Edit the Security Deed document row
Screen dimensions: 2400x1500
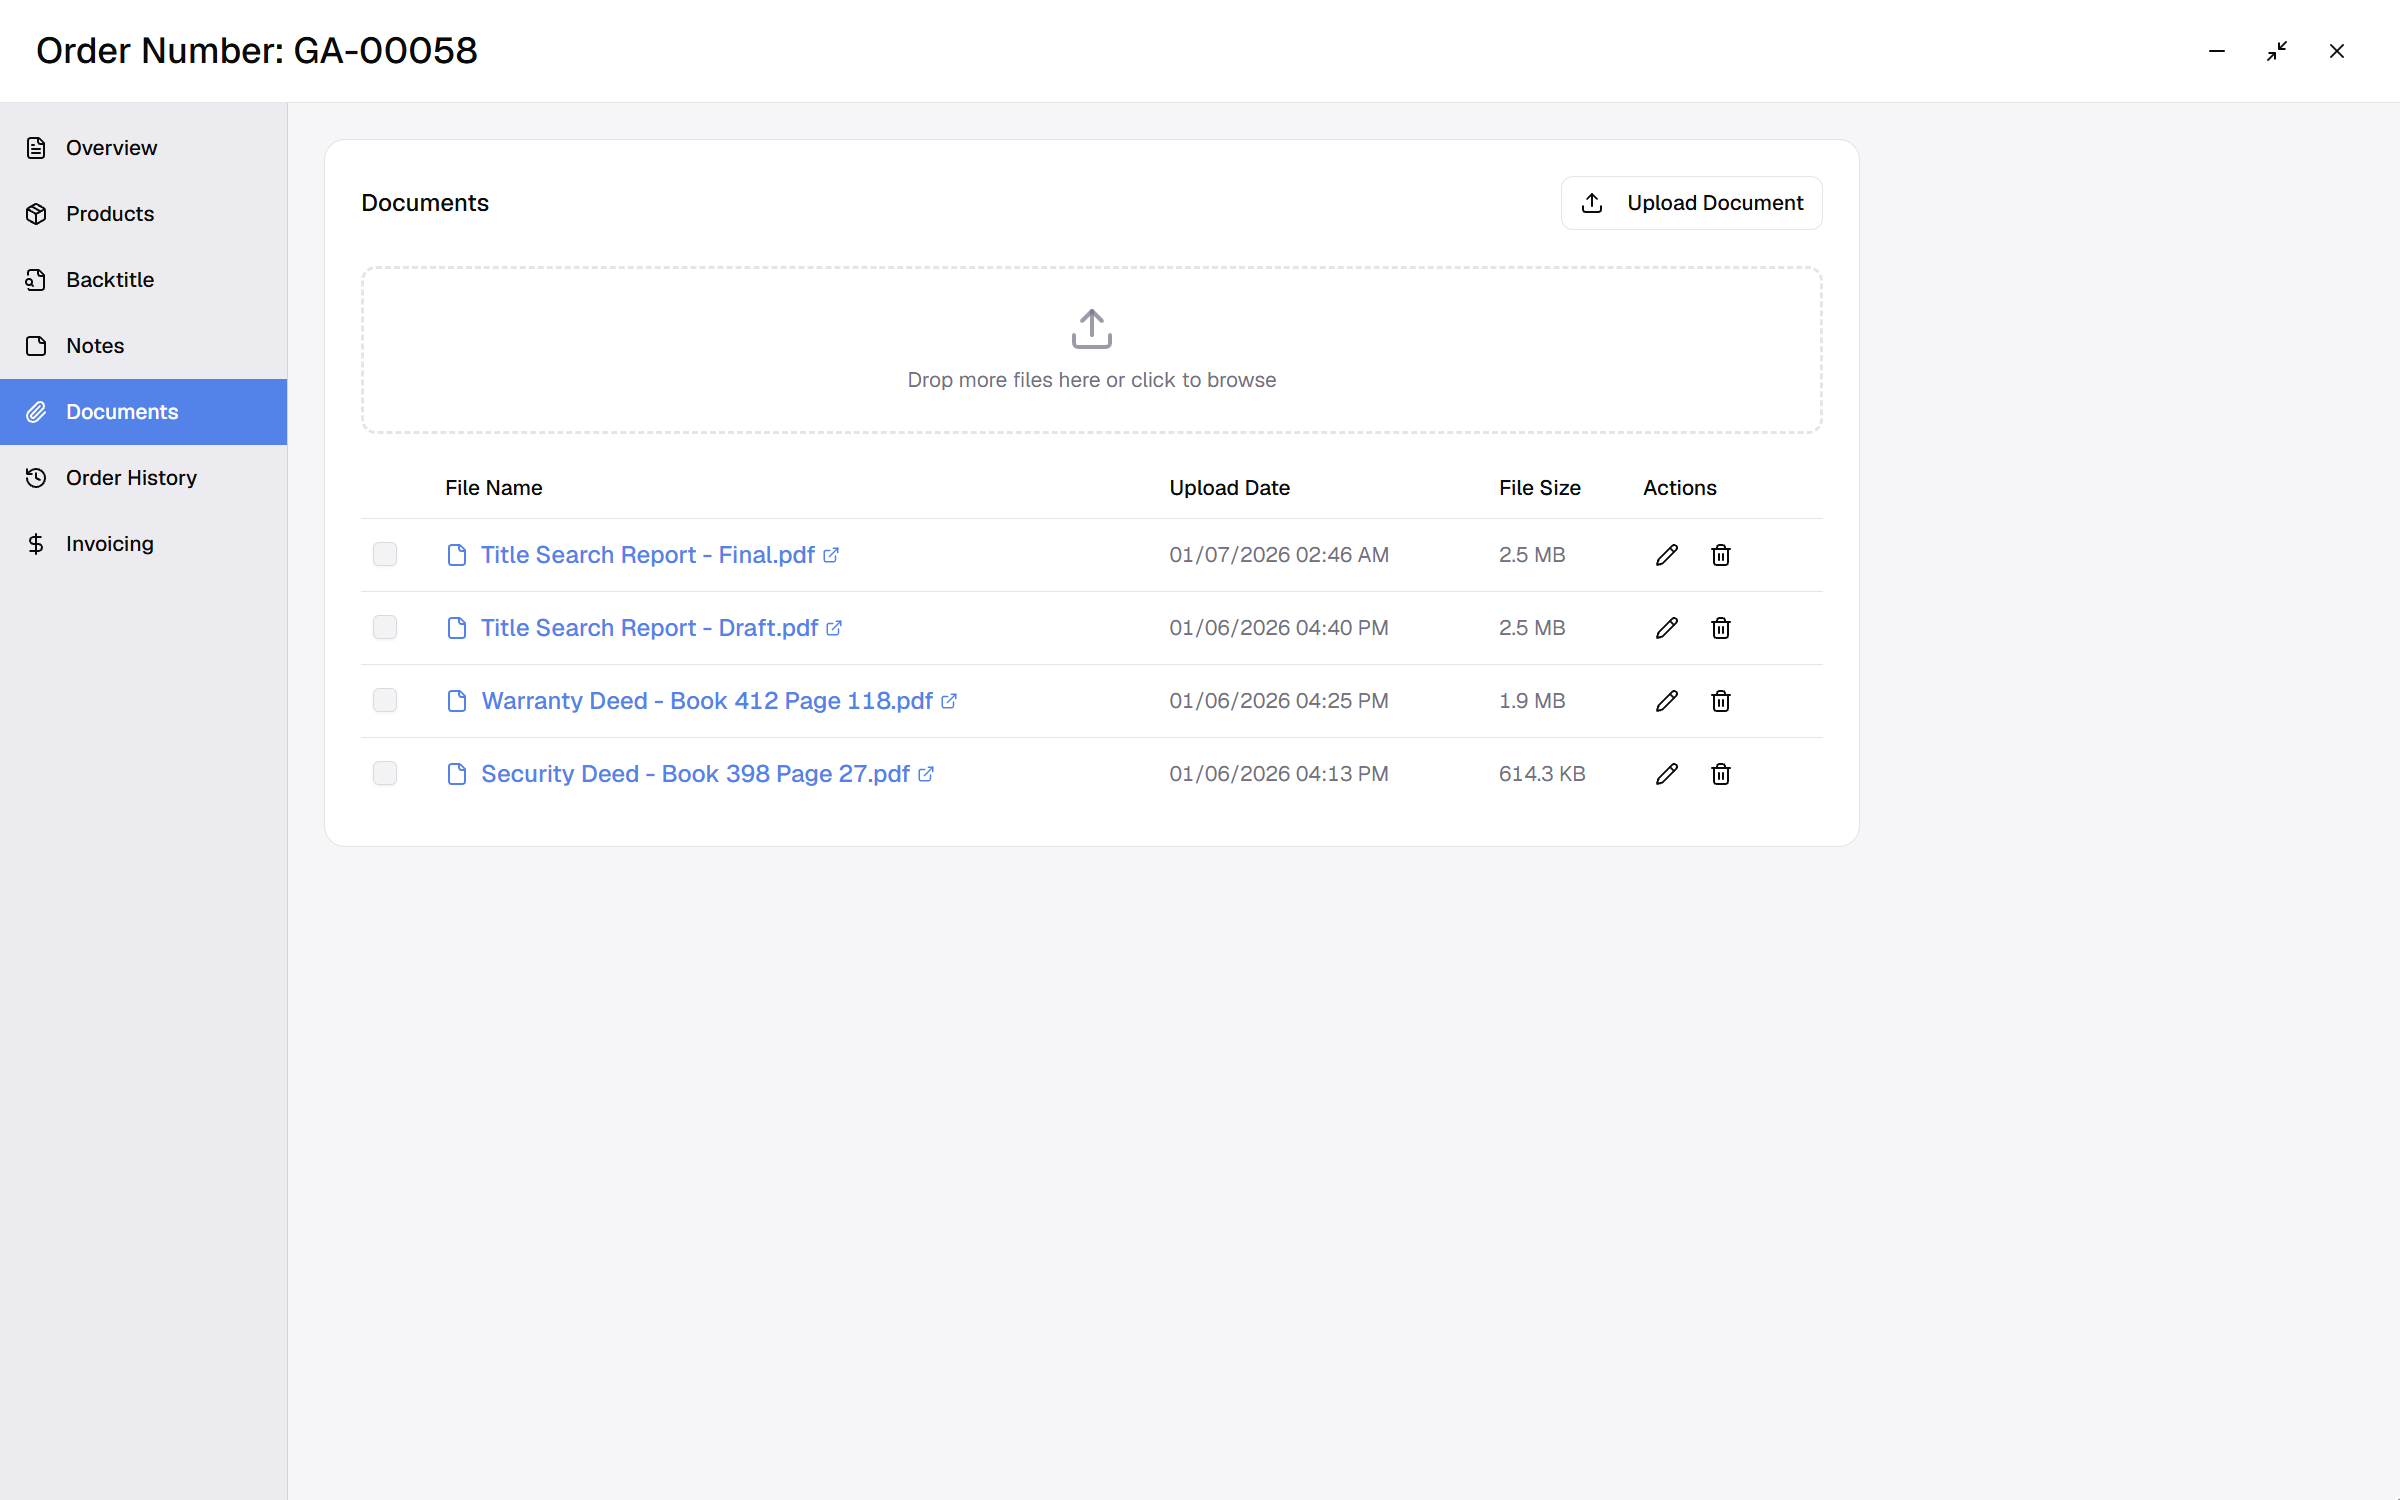tap(1666, 774)
